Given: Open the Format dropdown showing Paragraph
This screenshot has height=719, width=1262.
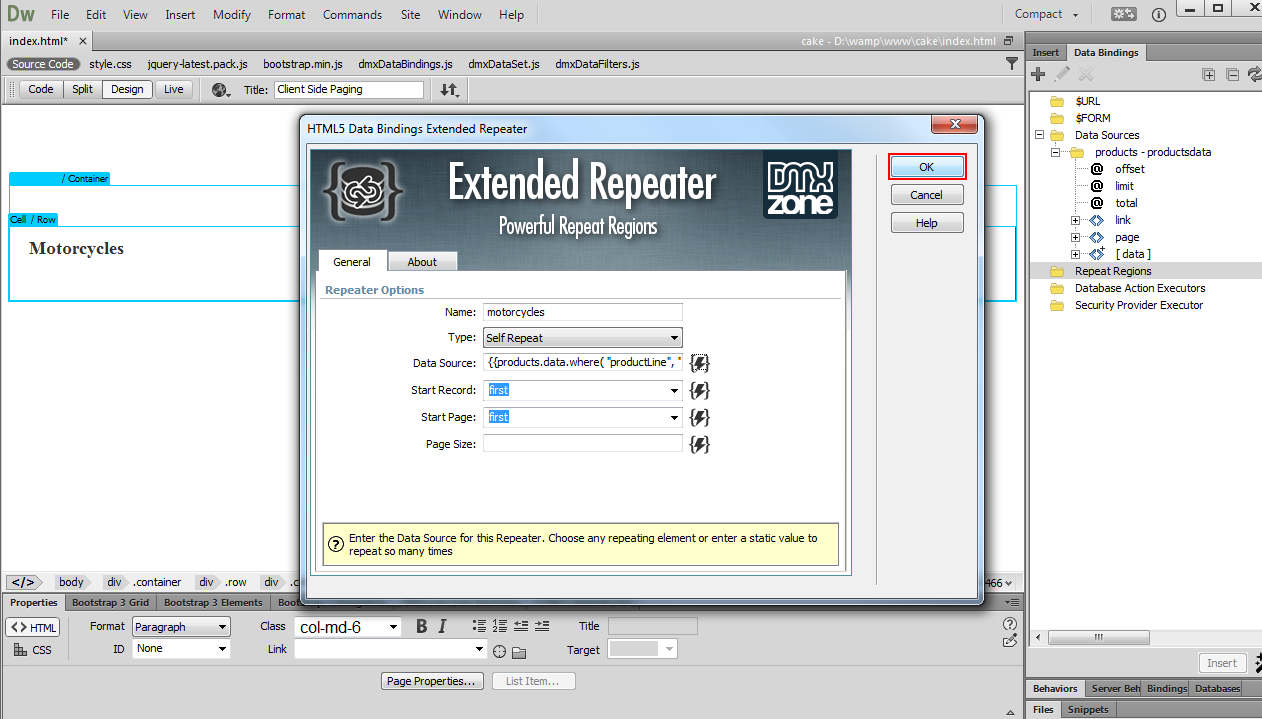Looking at the screenshot, I should 181,627.
